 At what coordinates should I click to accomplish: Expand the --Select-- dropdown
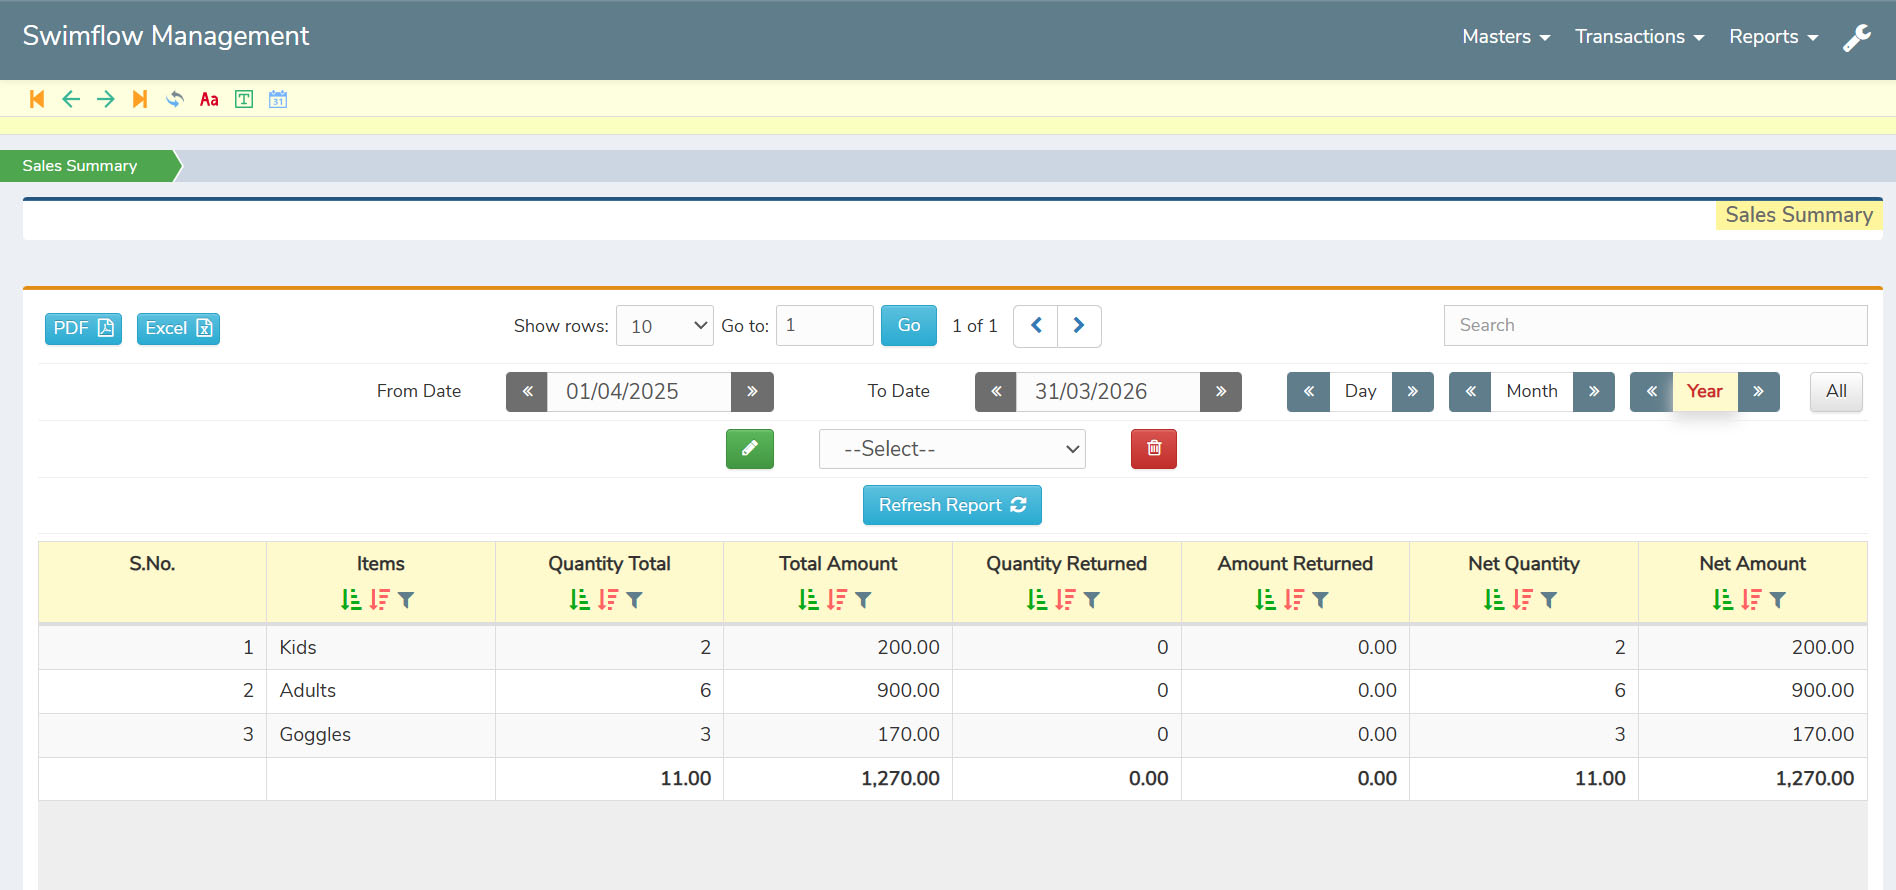pos(951,449)
